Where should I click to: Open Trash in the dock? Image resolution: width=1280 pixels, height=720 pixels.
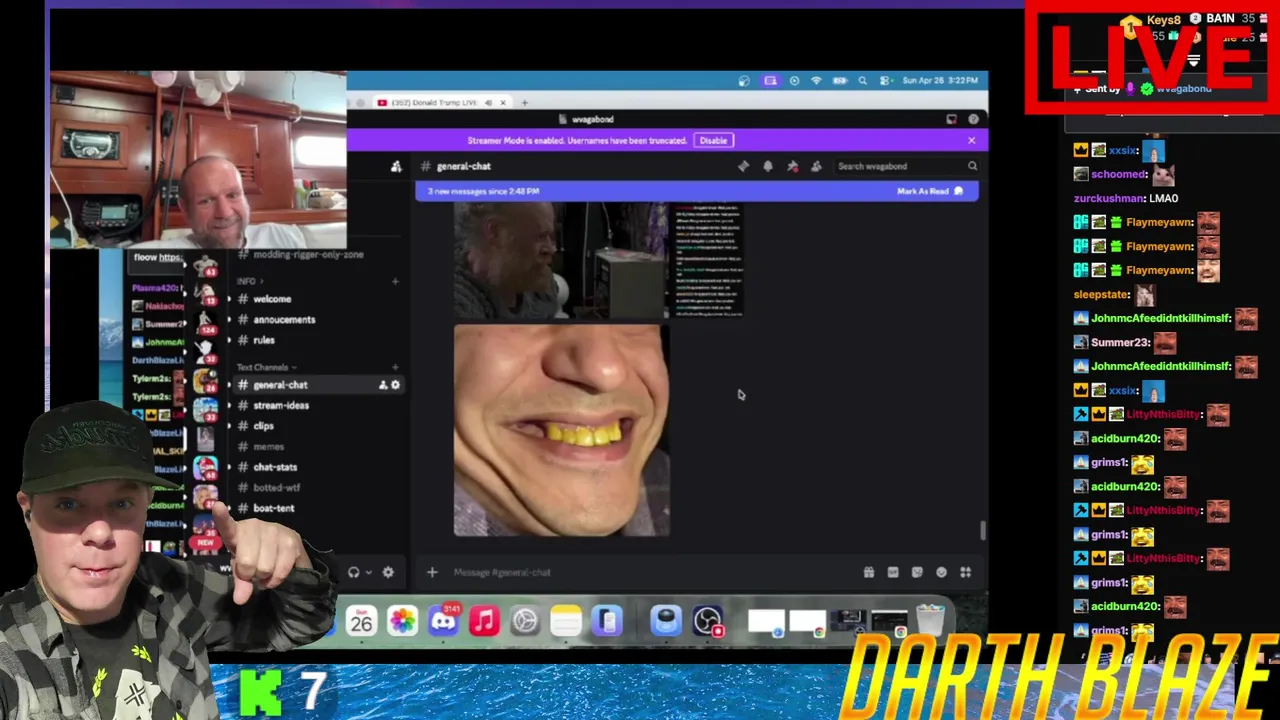coord(930,621)
